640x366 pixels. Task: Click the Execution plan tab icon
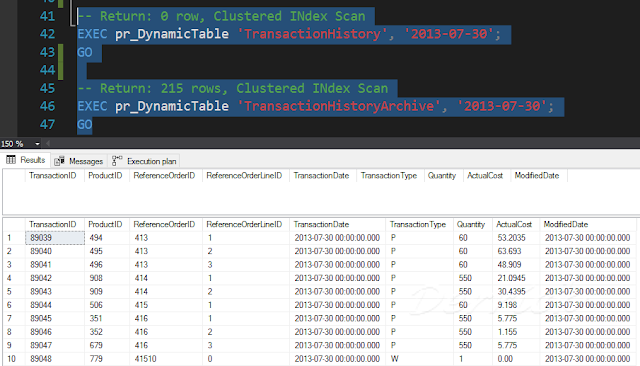[x=117, y=161]
